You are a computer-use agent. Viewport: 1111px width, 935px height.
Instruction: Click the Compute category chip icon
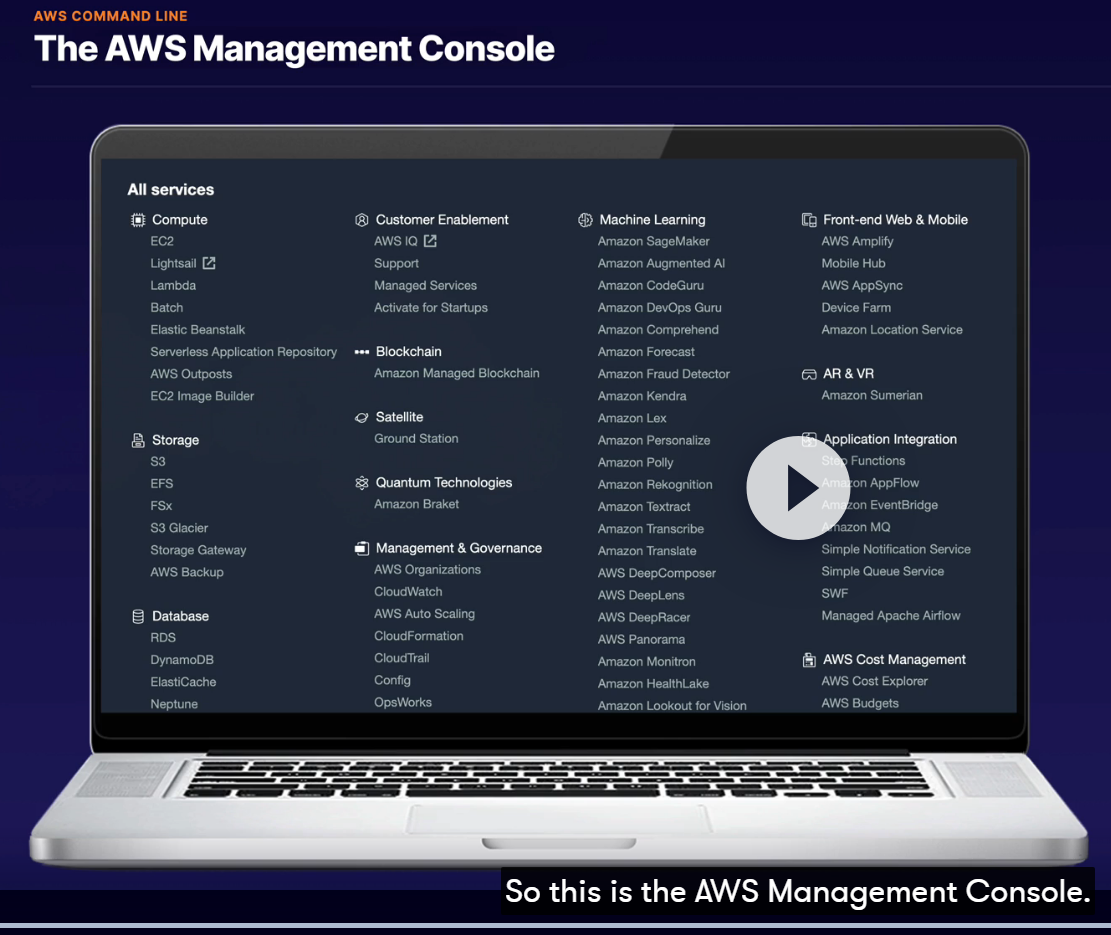click(137, 220)
